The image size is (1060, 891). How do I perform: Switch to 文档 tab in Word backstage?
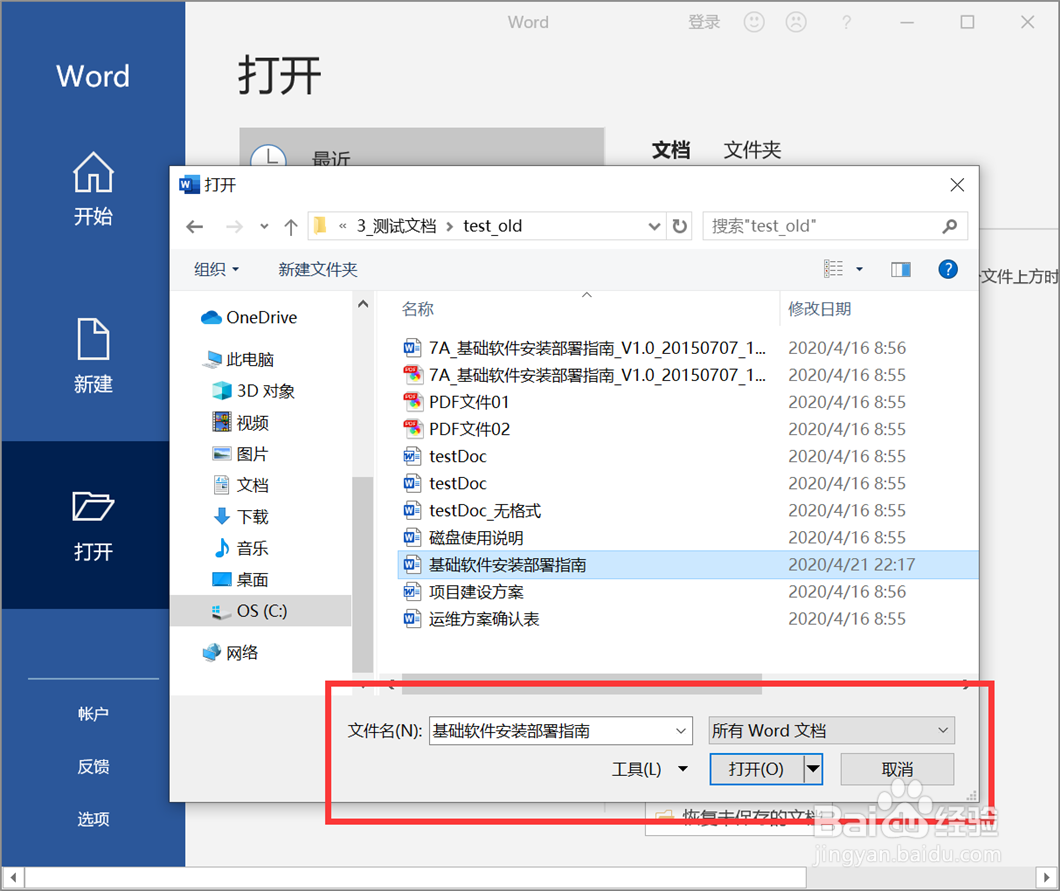pos(671,149)
